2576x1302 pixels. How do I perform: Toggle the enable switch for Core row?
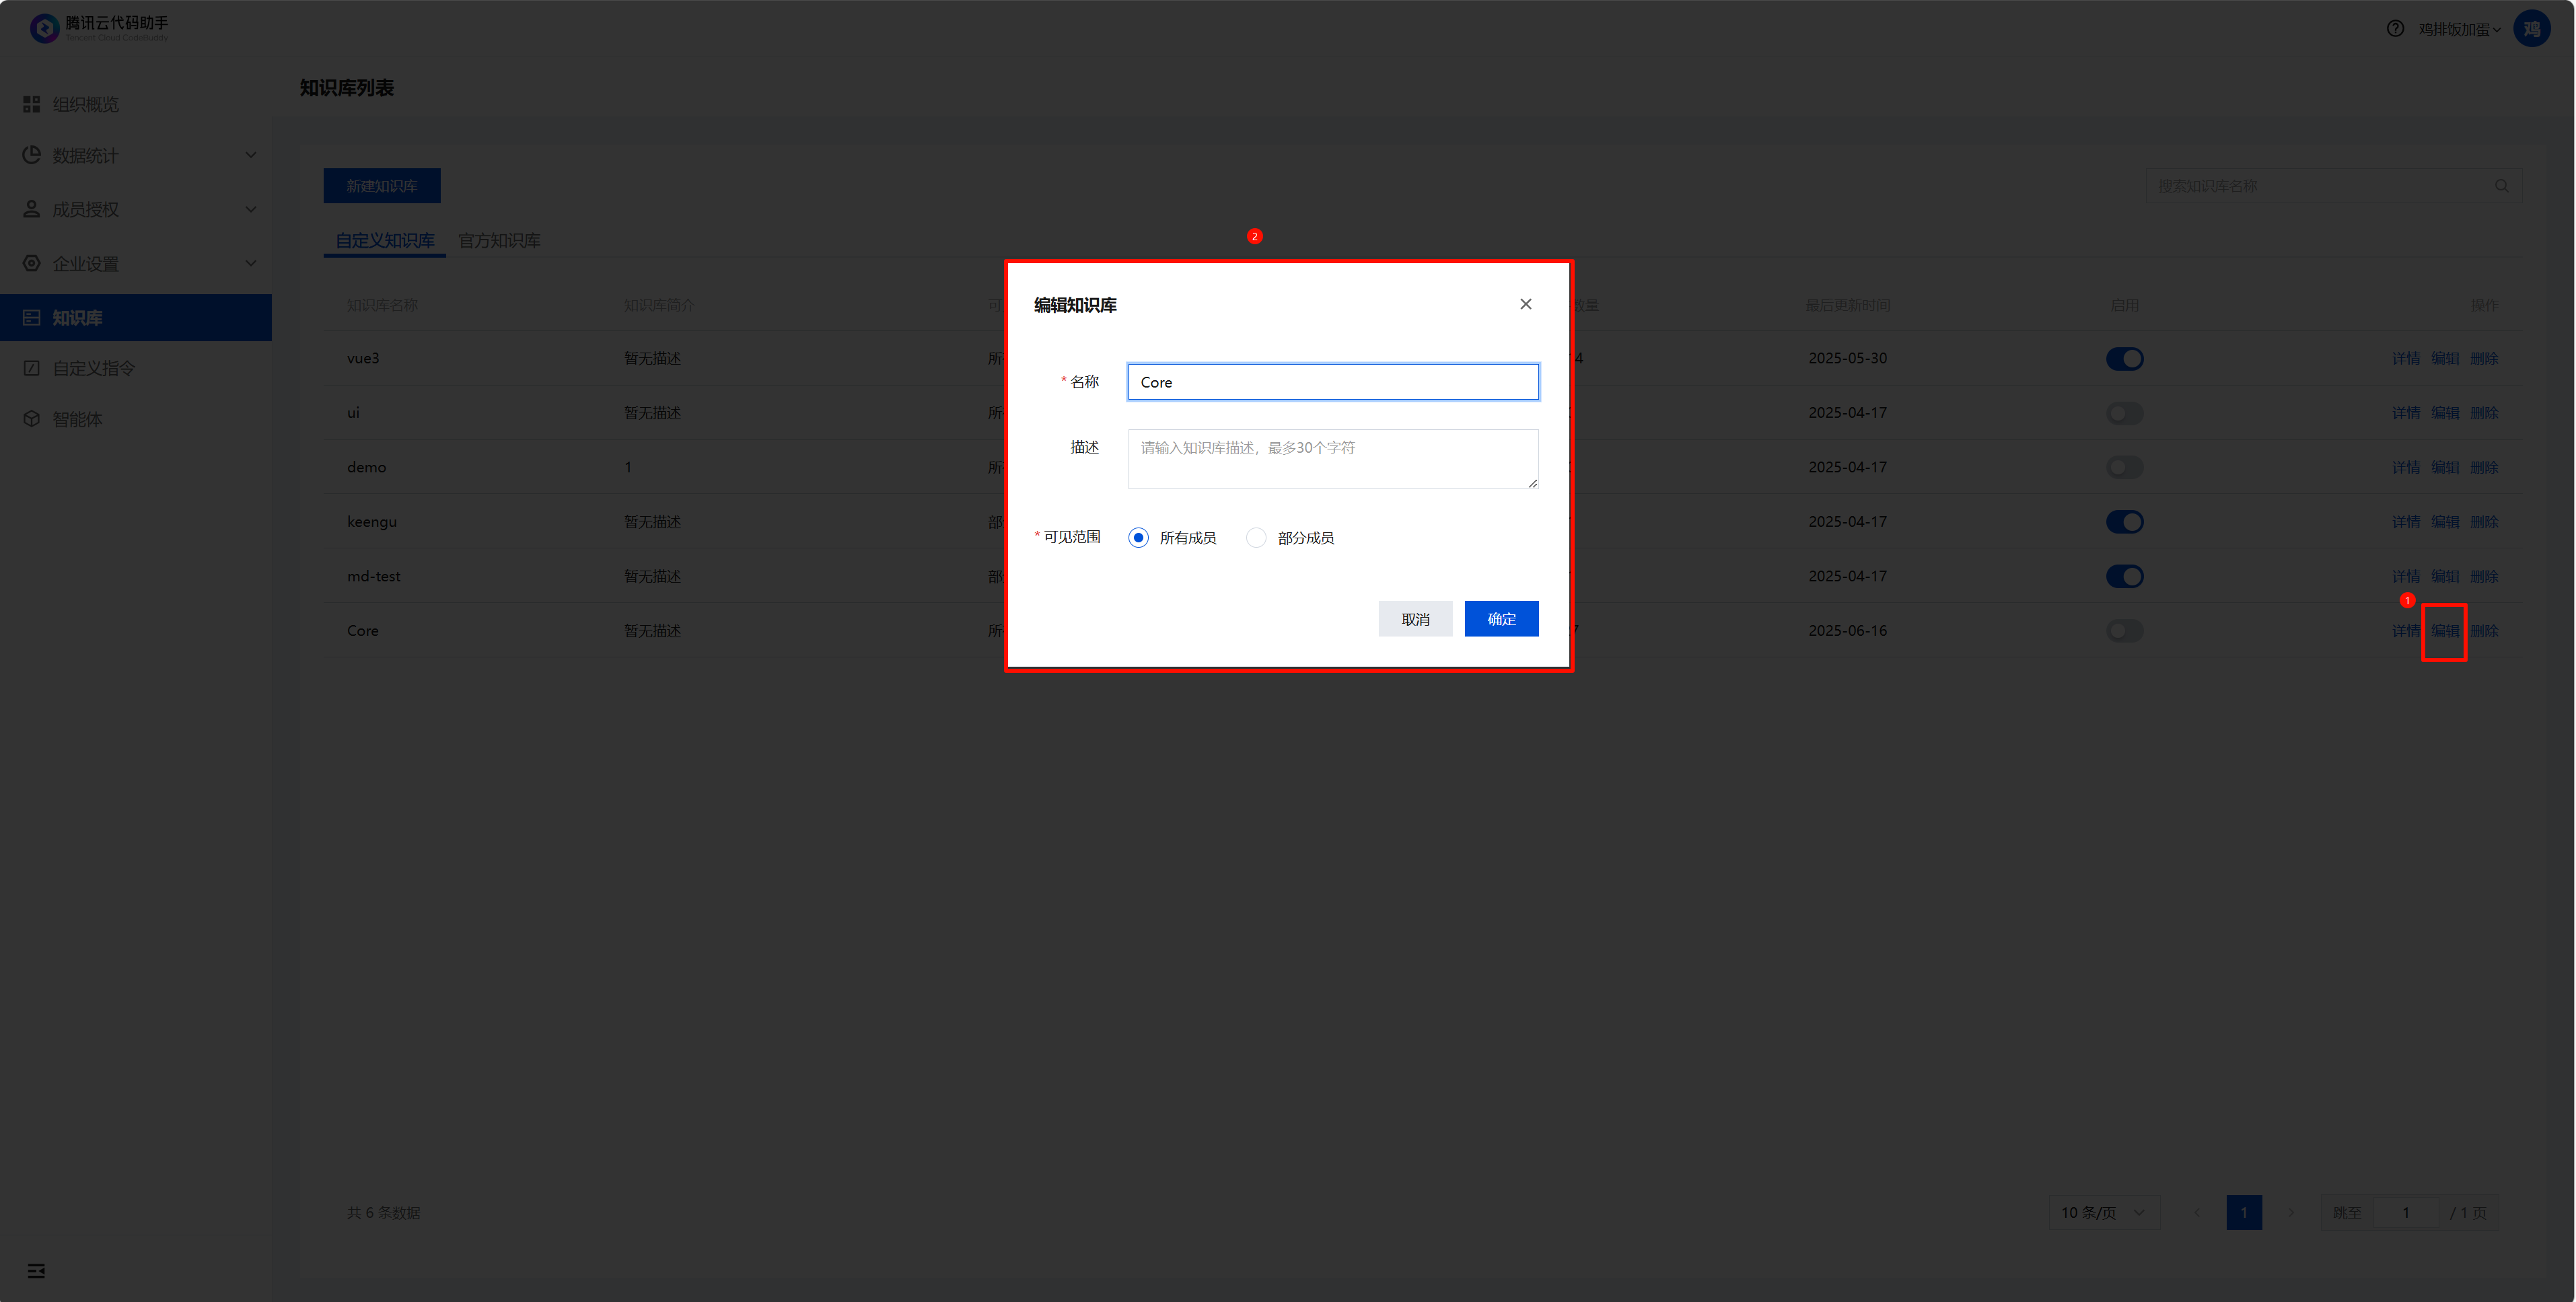pos(2124,631)
